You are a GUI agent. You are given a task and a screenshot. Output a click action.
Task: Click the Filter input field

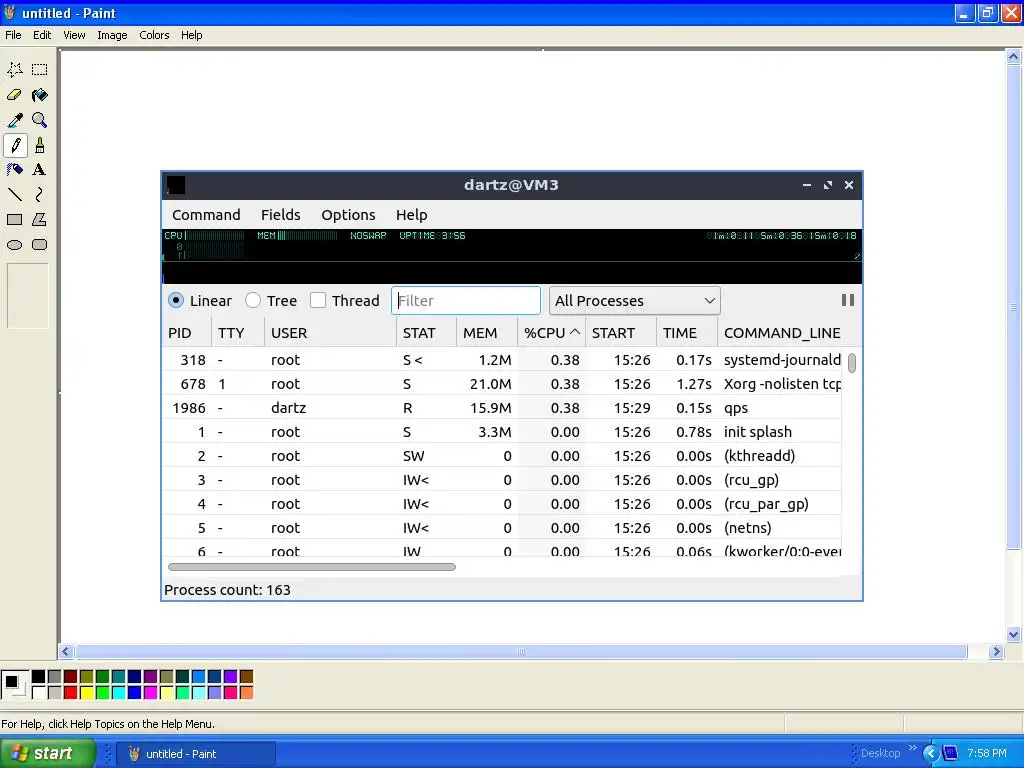click(466, 300)
